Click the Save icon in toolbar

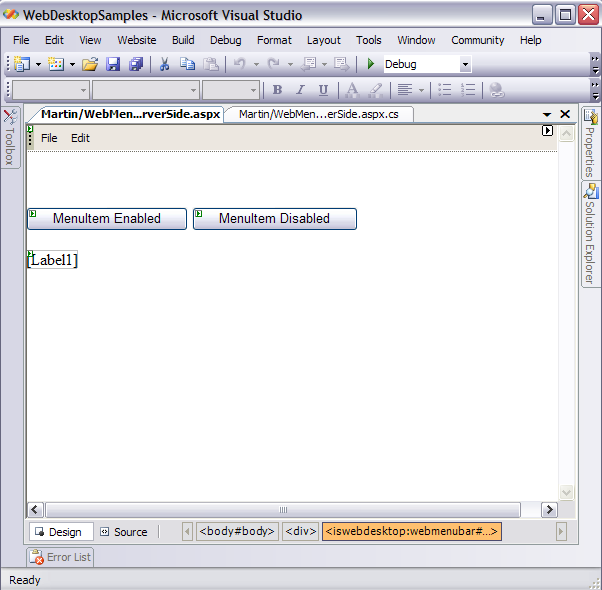[113, 64]
